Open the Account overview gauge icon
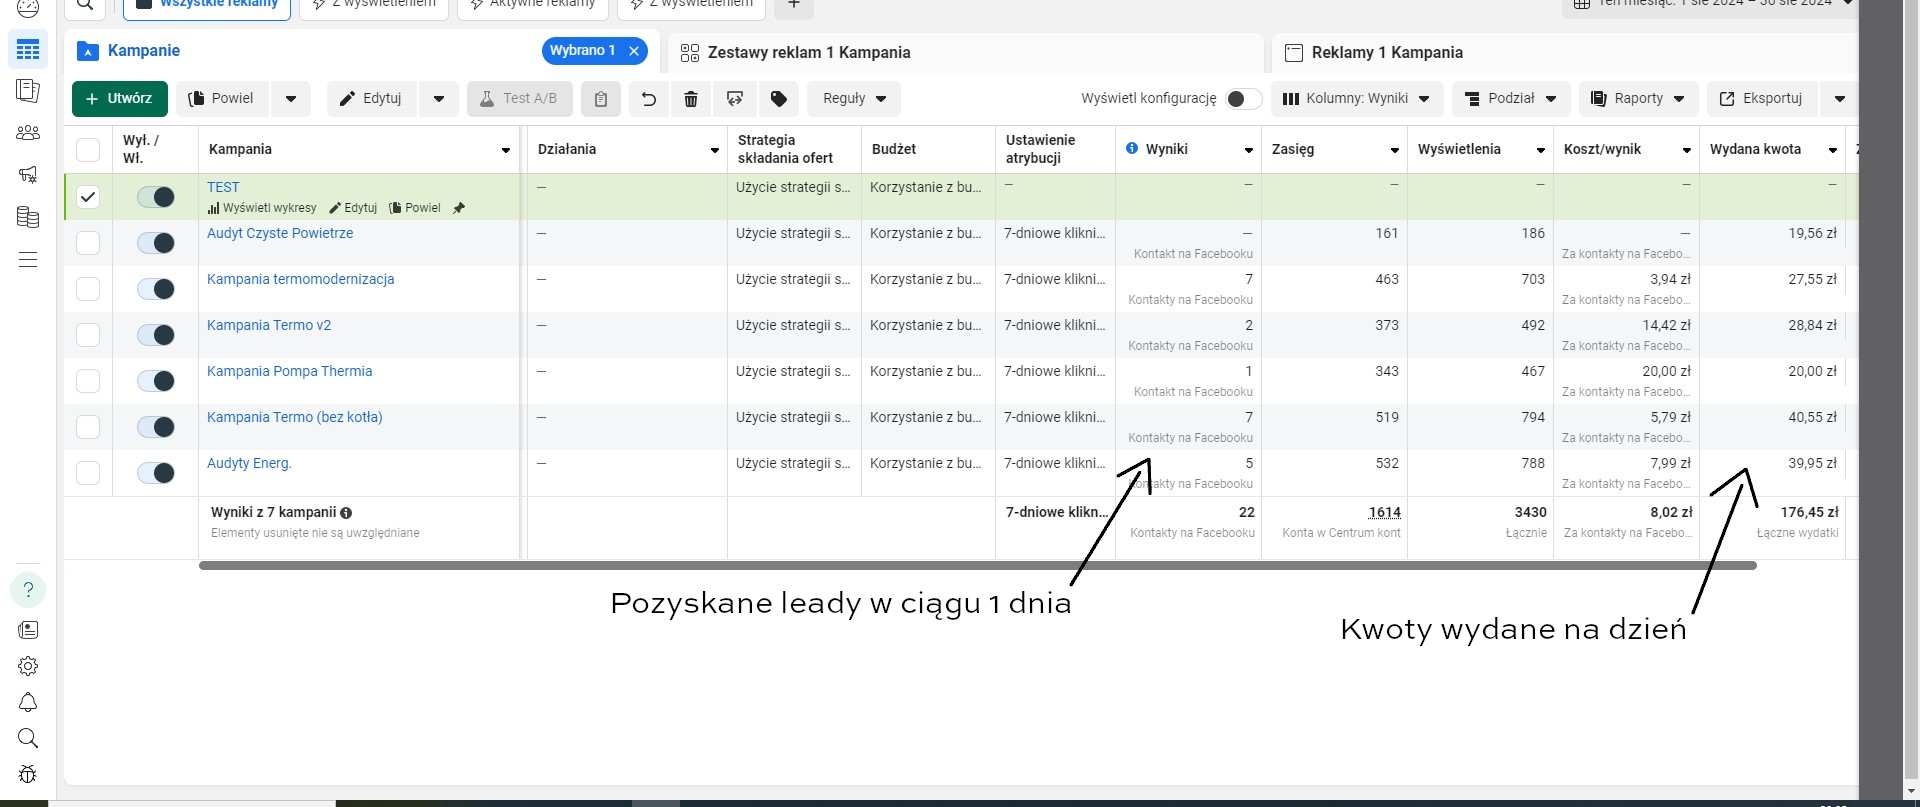This screenshot has width=1920, height=807. [x=28, y=8]
